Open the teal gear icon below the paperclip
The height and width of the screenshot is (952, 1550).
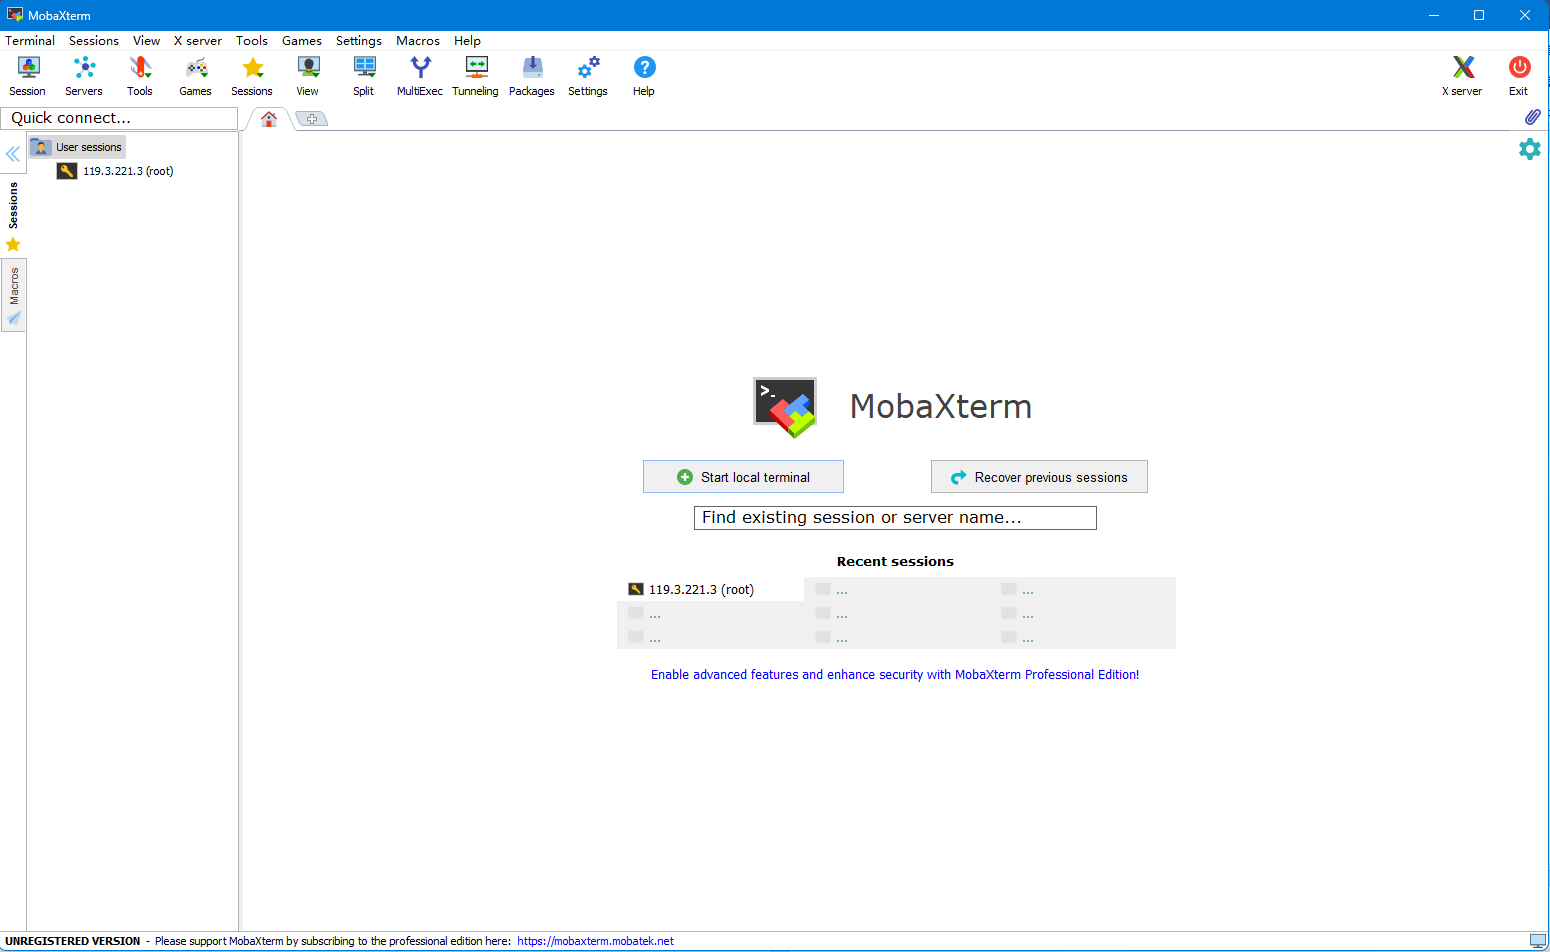coord(1530,149)
